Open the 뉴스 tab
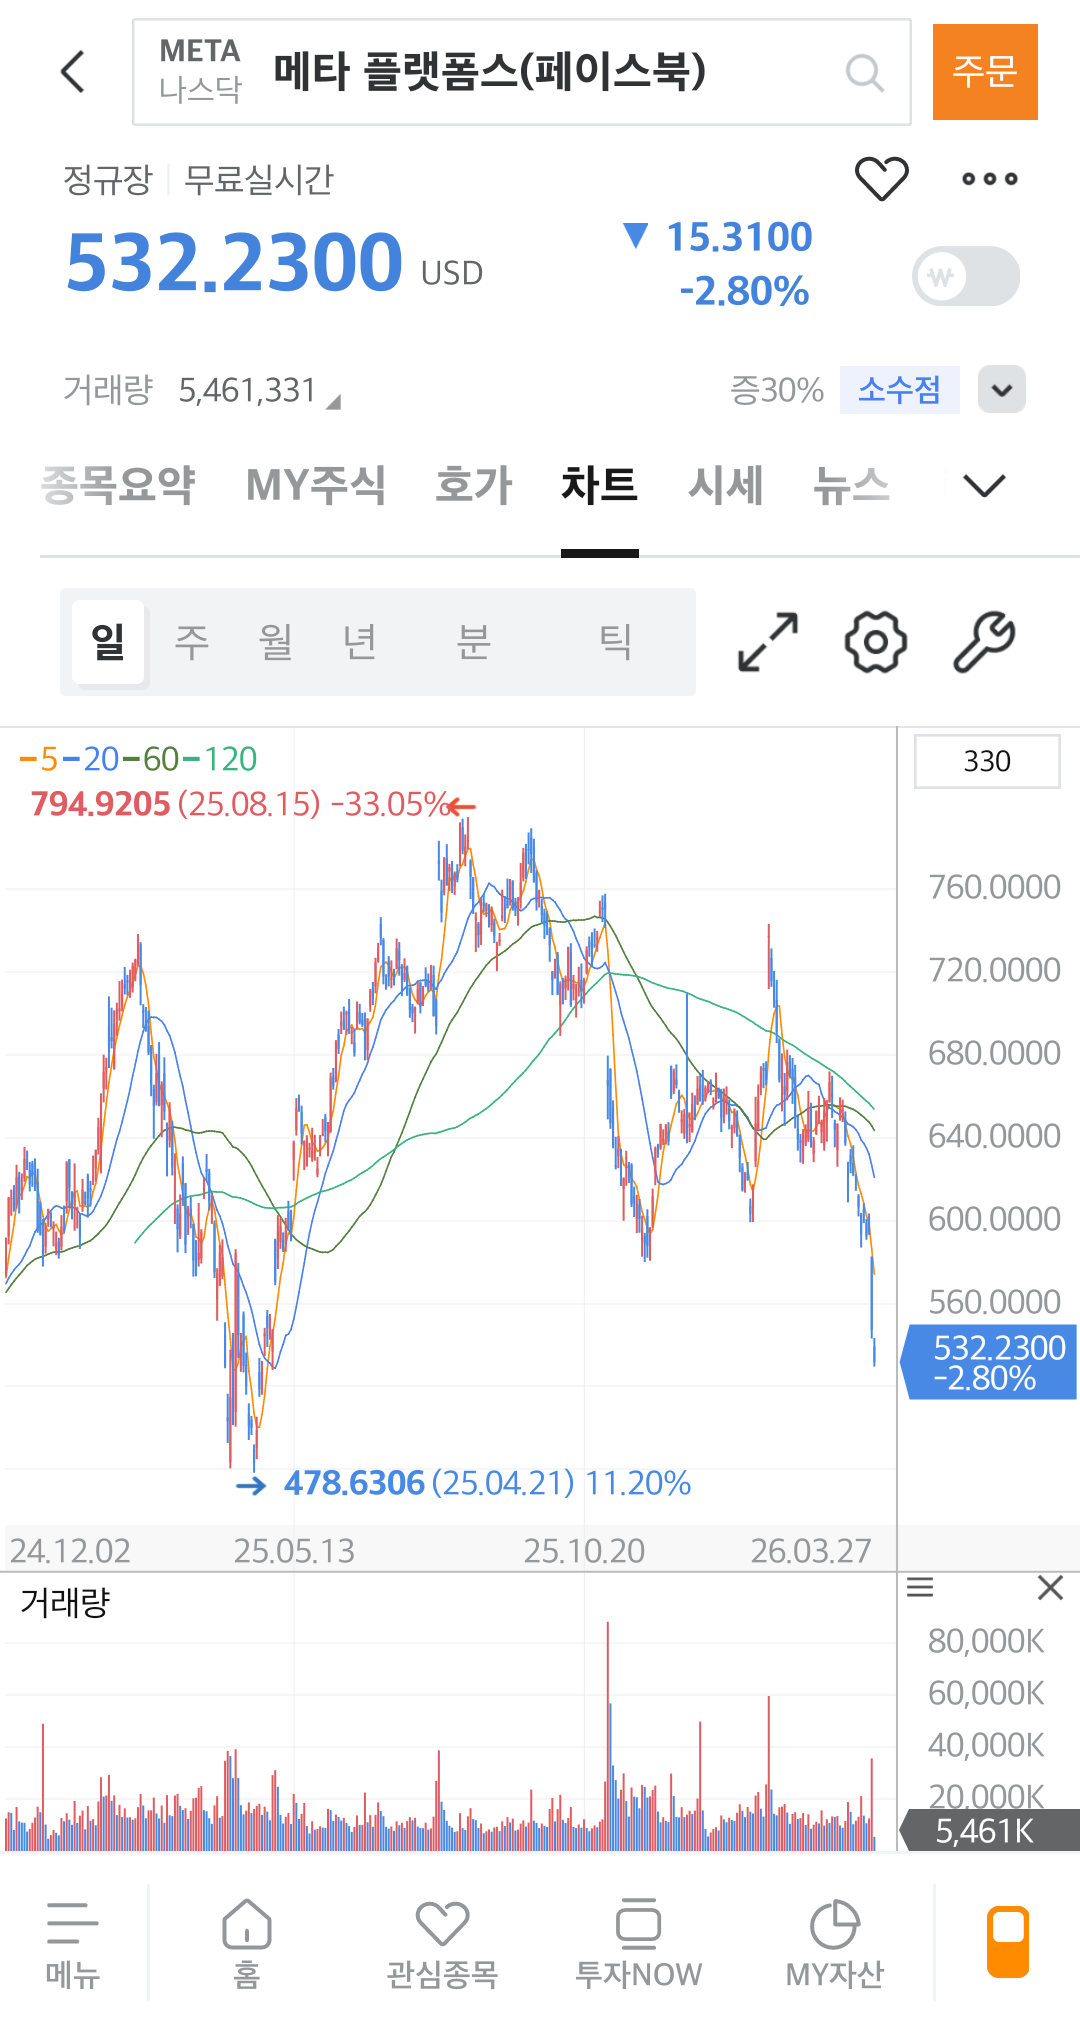The width and height of the screenshot is (1080, 2031). (x=851, y=486)
